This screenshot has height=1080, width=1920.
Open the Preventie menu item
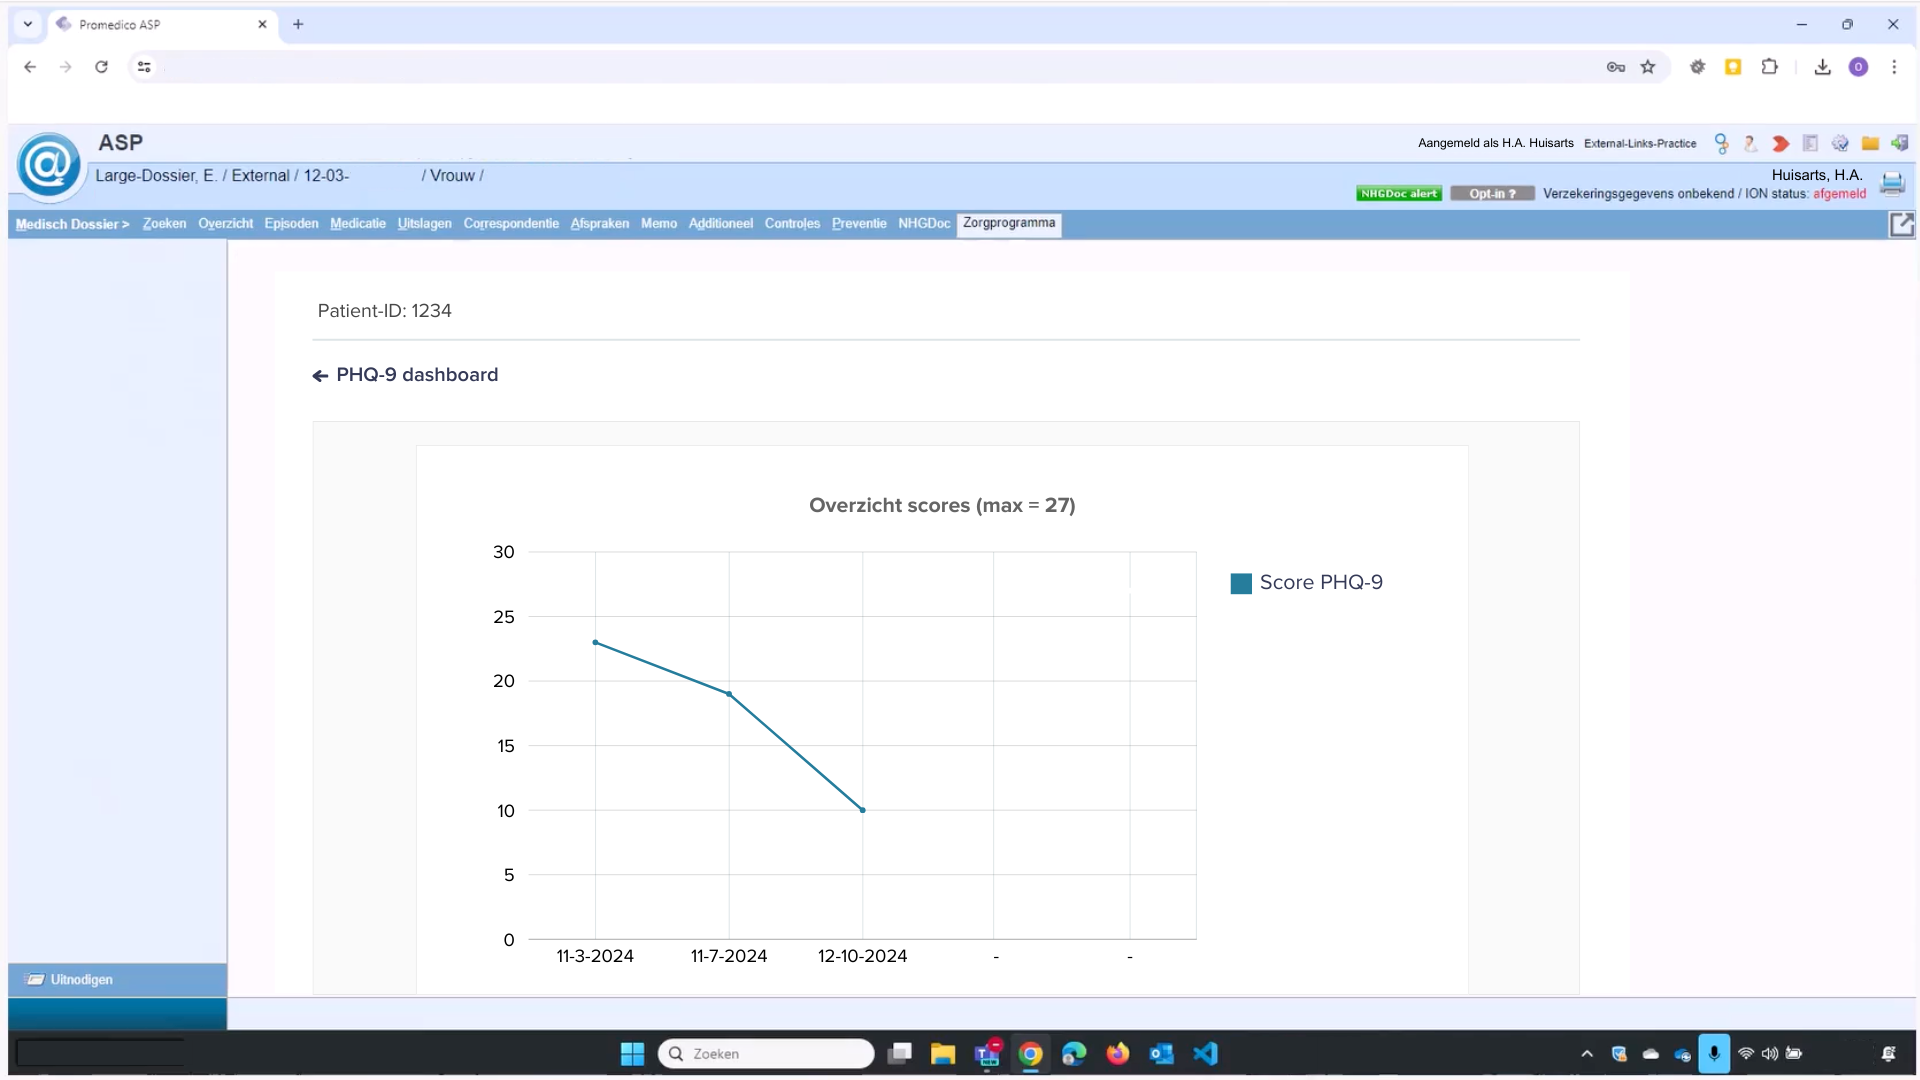click(859, 223)
